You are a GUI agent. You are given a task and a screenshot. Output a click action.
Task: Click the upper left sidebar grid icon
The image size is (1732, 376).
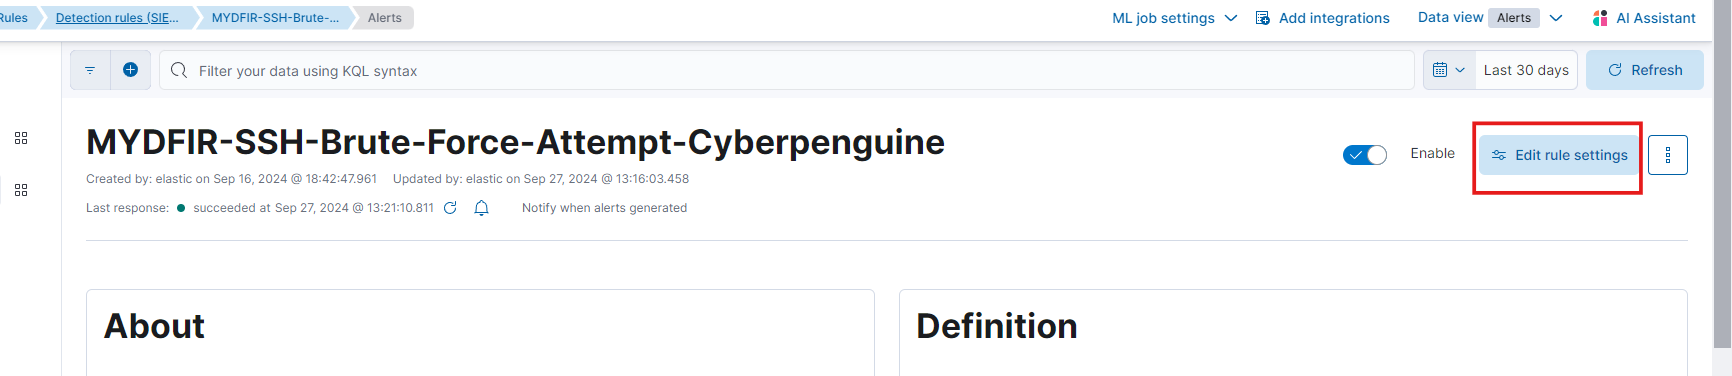(21, 138)
